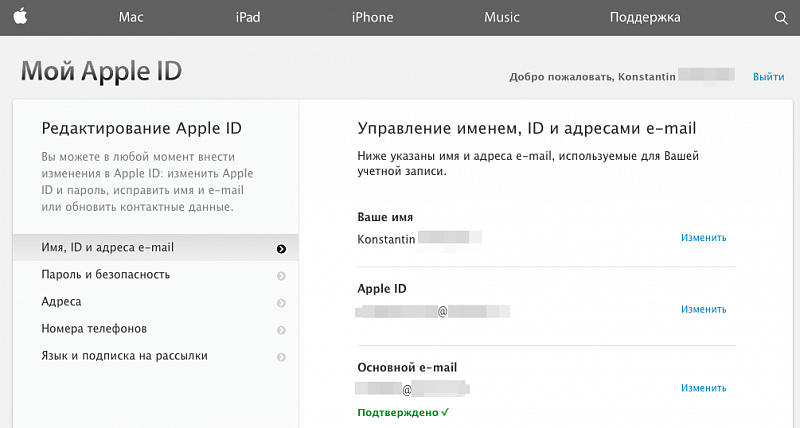Open the search magnifier icon

pyautogui.click(x=781, y=17)
